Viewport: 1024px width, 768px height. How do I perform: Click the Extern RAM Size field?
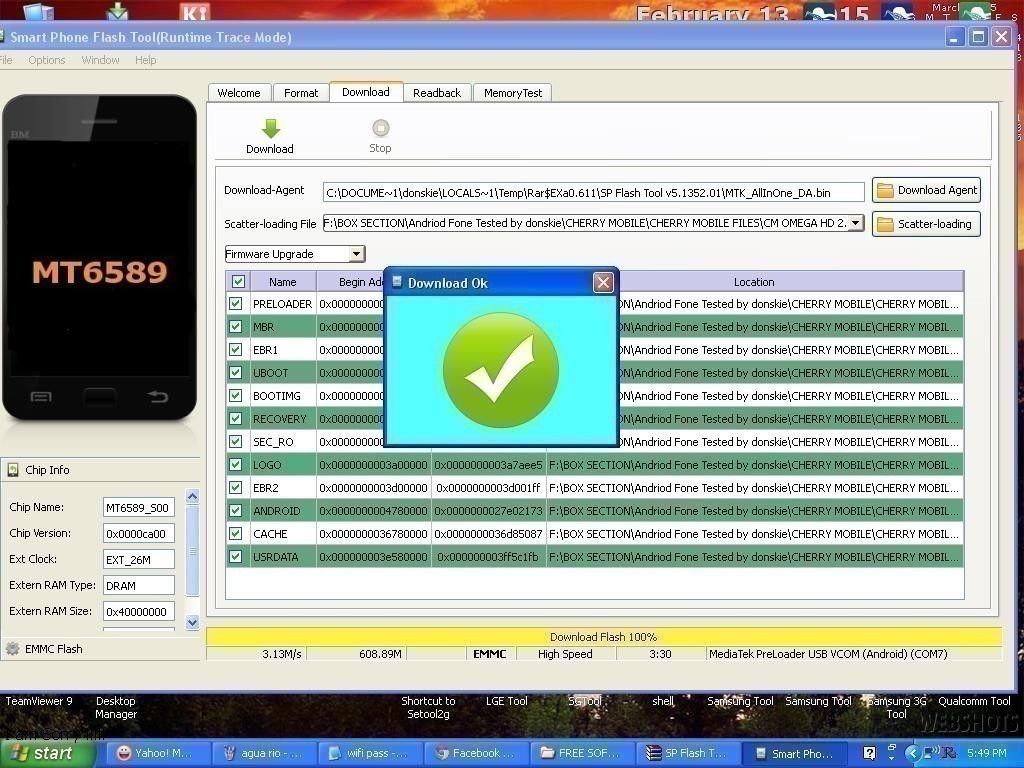click(x=138, y=612)
